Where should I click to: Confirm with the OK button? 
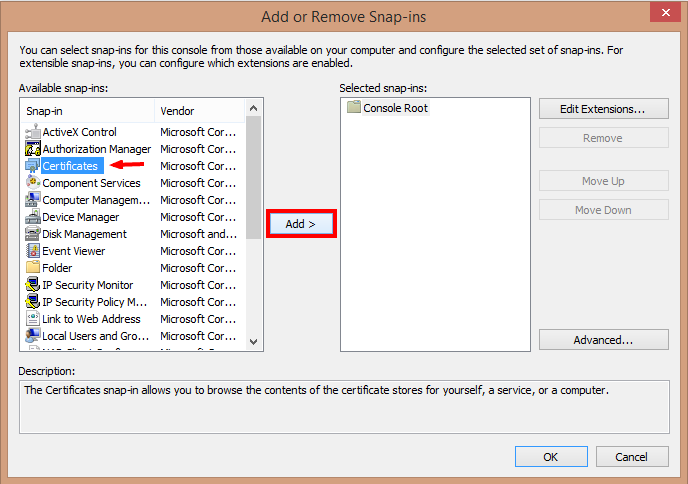tap(551, 457)
